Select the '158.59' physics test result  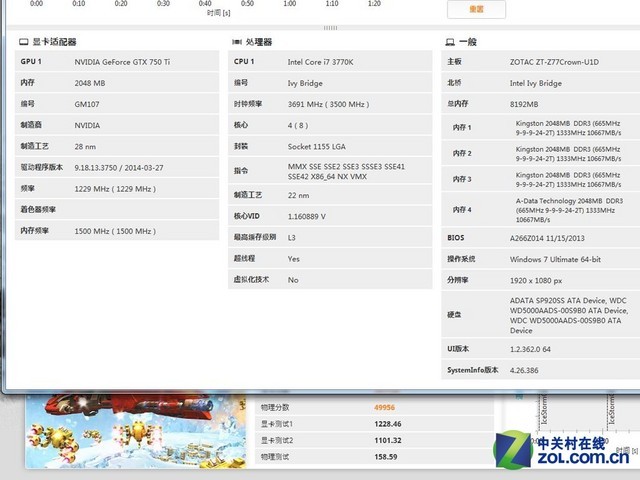pos(386,457)
